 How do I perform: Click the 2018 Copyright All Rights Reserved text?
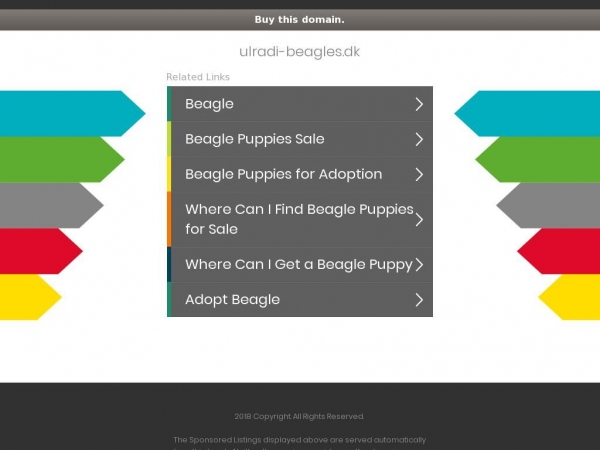coord(299,416)
